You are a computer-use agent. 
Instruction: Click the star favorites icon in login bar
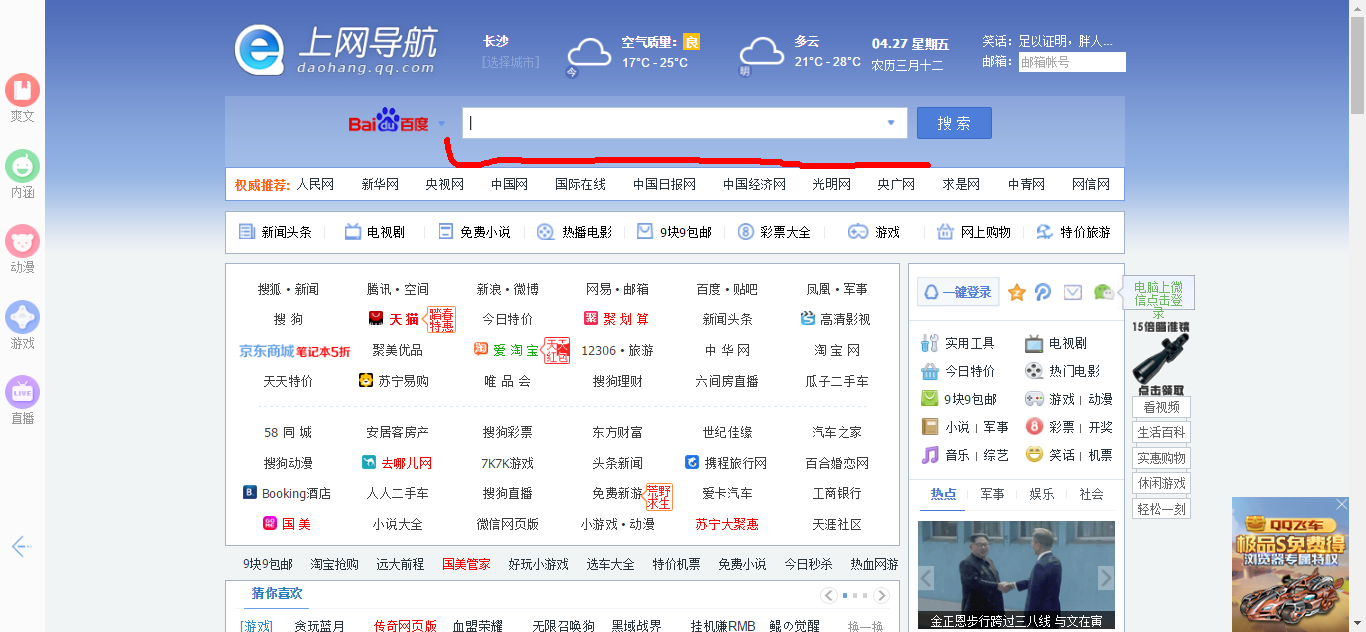click(1017, 292)
